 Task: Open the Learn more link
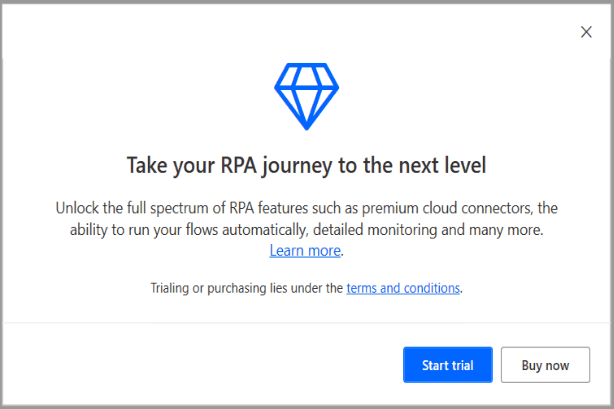coord(305,251)
